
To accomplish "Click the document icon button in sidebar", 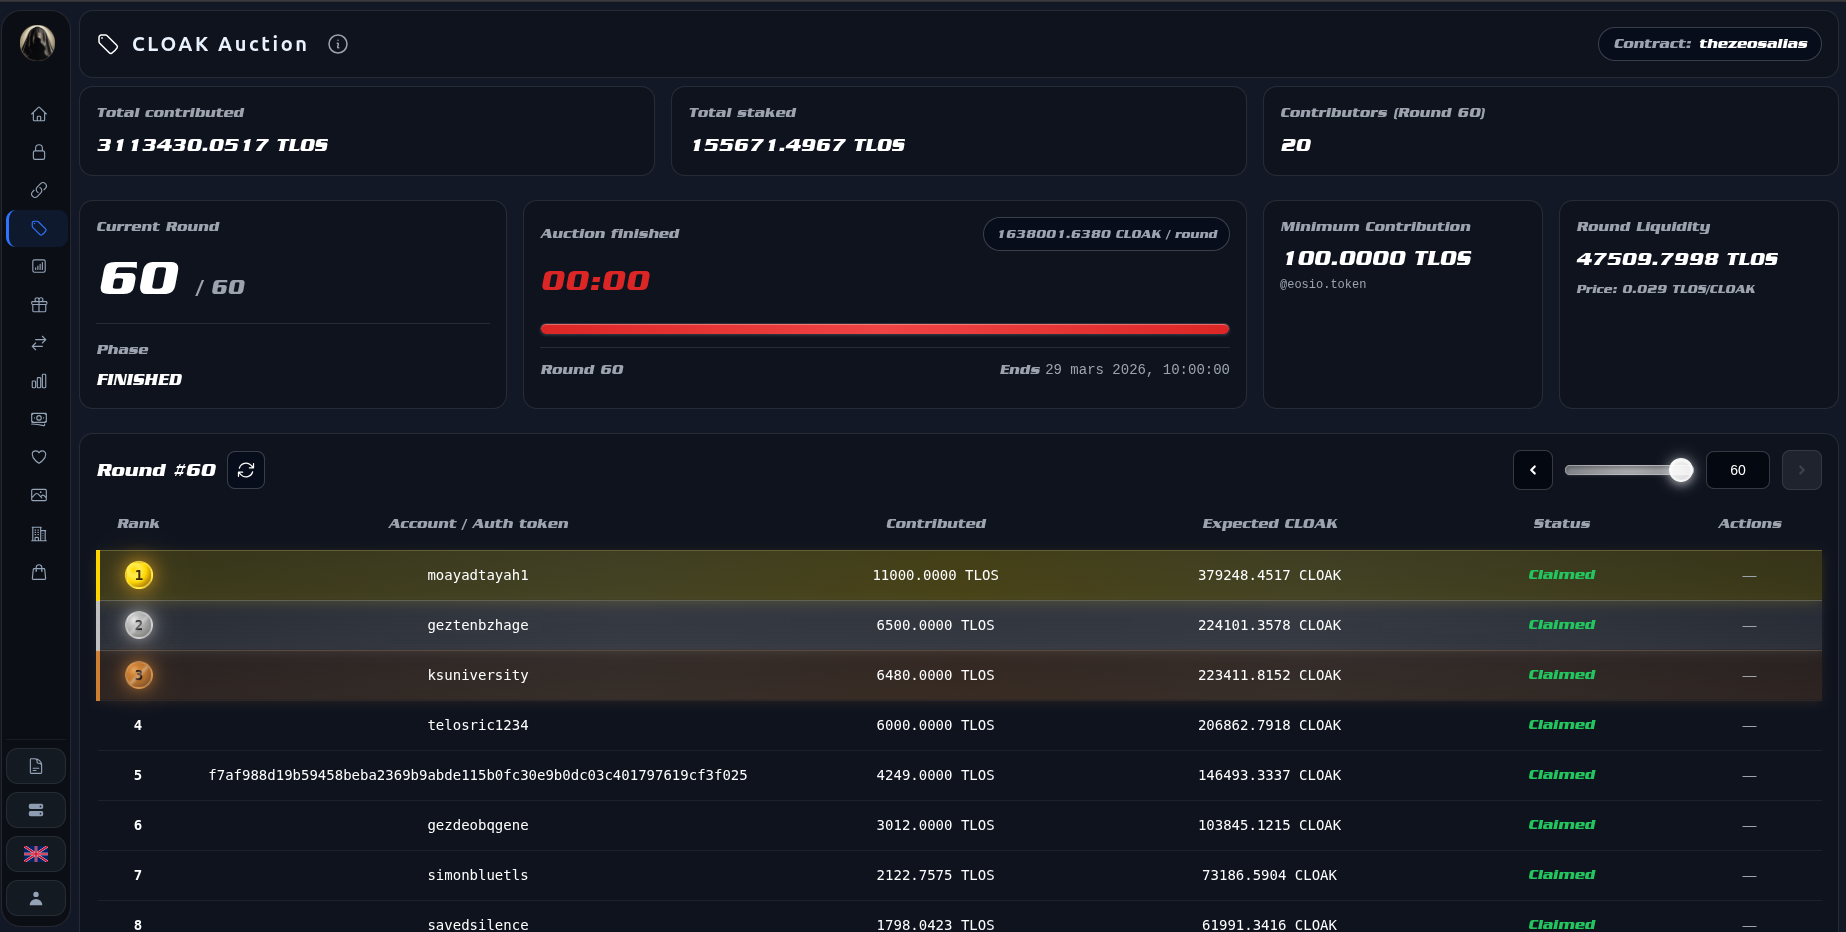I will point(36,766).
